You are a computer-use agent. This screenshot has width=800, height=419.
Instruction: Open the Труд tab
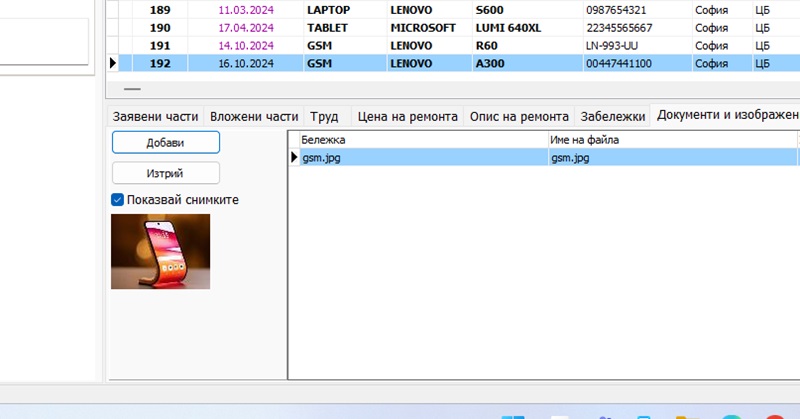pos(324,116)
